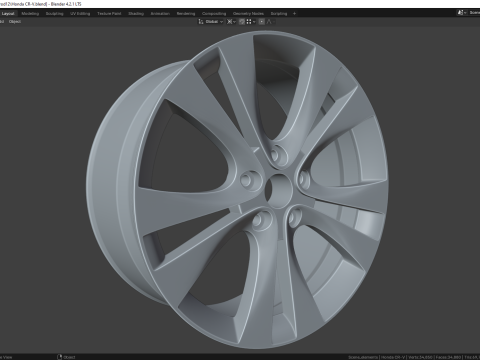Open Global transform orientation dropdown
This screenshot has width=480, height=360.
click(x=214, y=22)
